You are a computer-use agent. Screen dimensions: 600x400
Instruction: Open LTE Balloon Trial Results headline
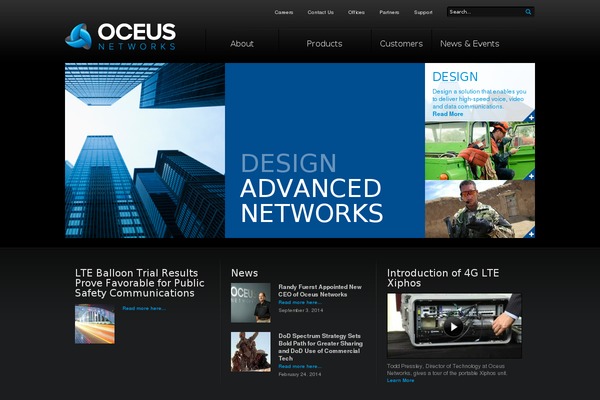click(140, 283)
